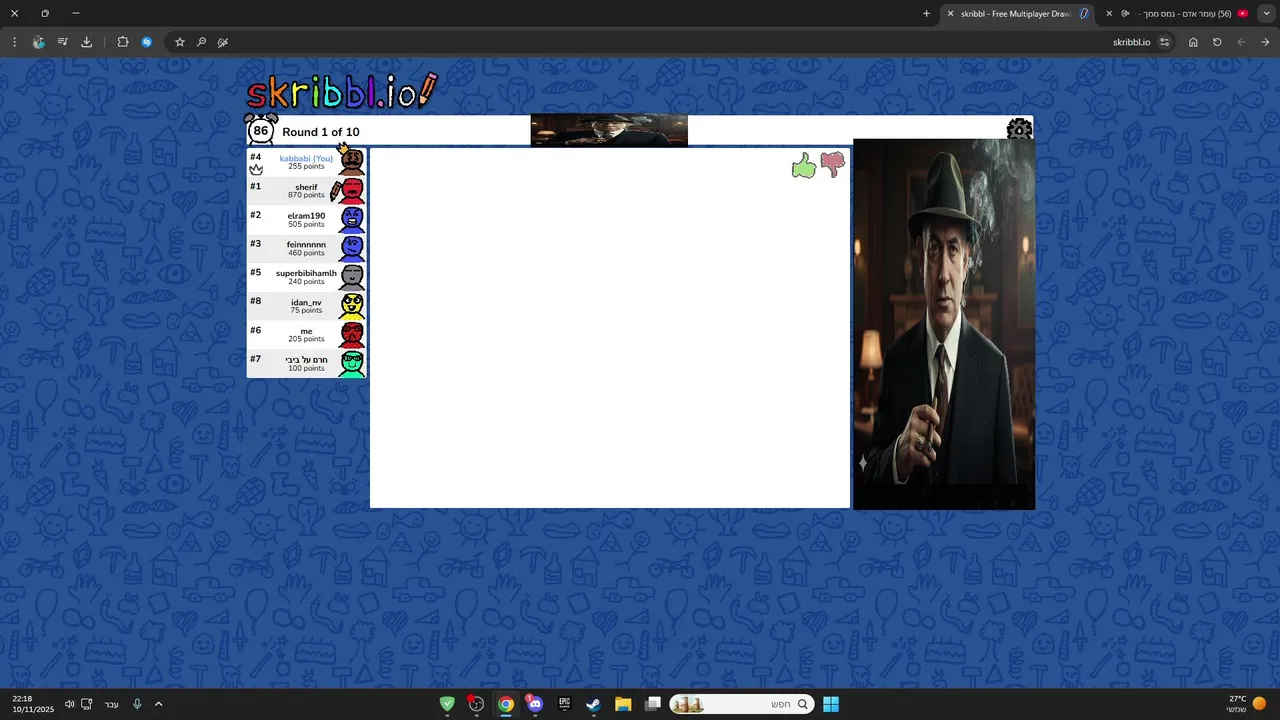Click microphone icon in system tray
Viewport: 1280px width, 720px height.
coord(137,704)
